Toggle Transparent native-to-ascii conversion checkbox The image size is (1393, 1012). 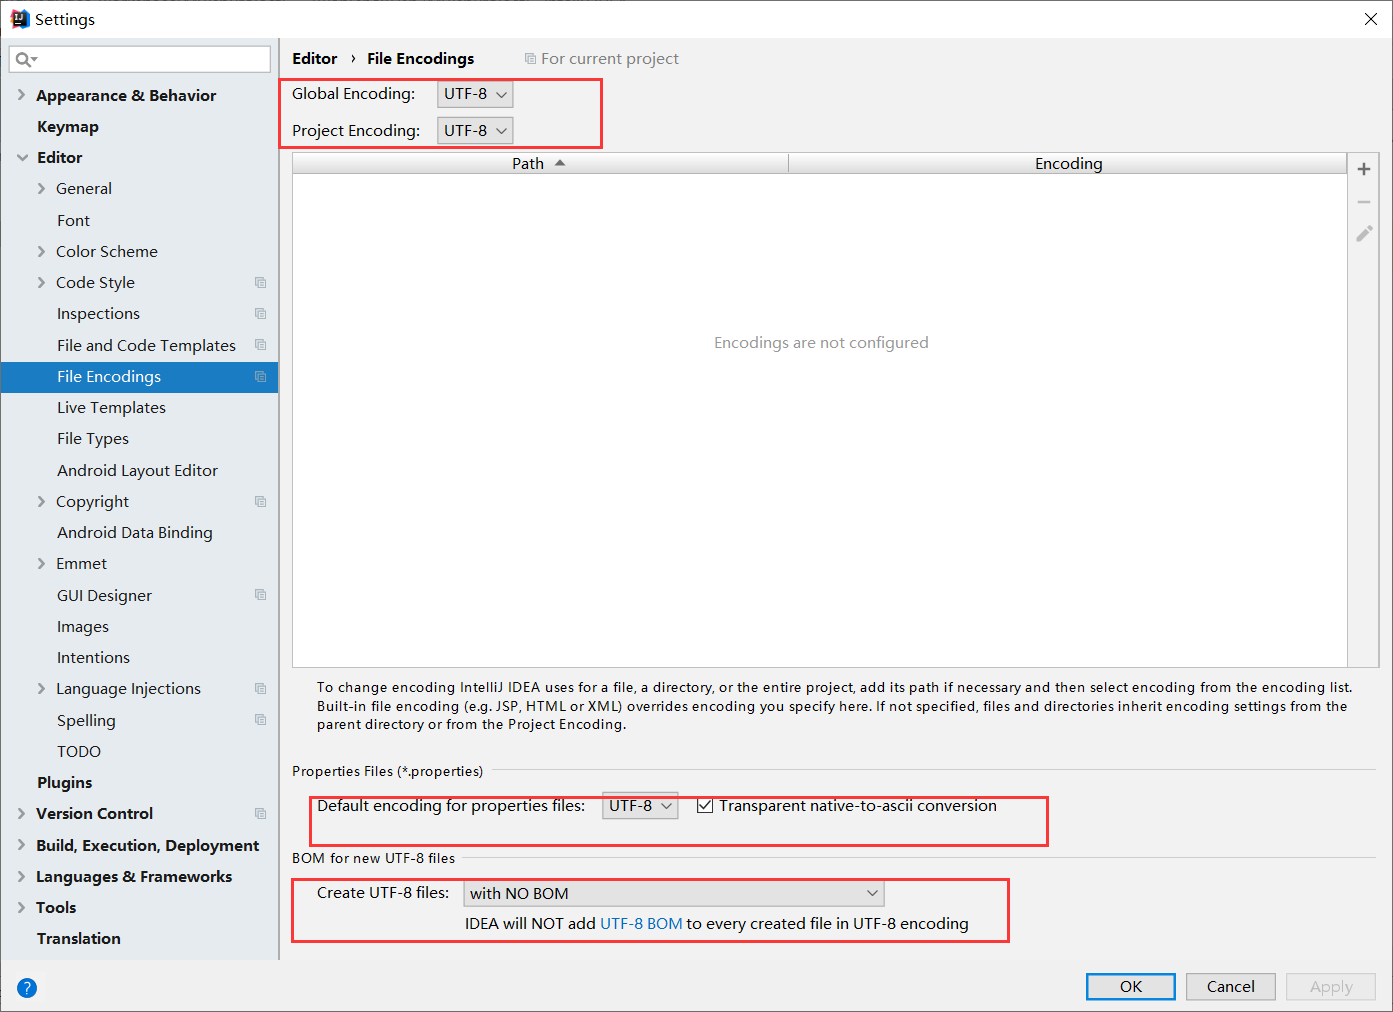click(705, 806)
